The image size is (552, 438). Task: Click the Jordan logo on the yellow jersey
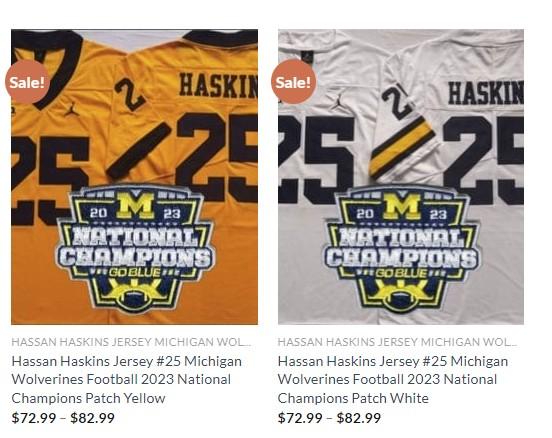(71, 110)
